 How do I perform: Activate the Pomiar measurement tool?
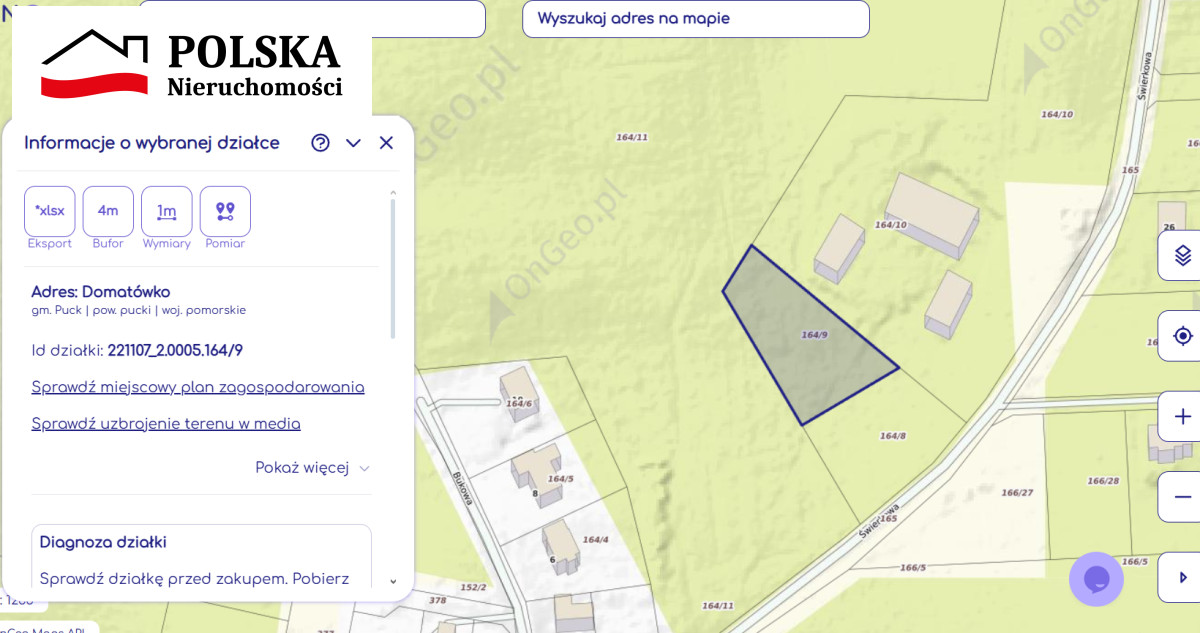(x=225, y=211)
